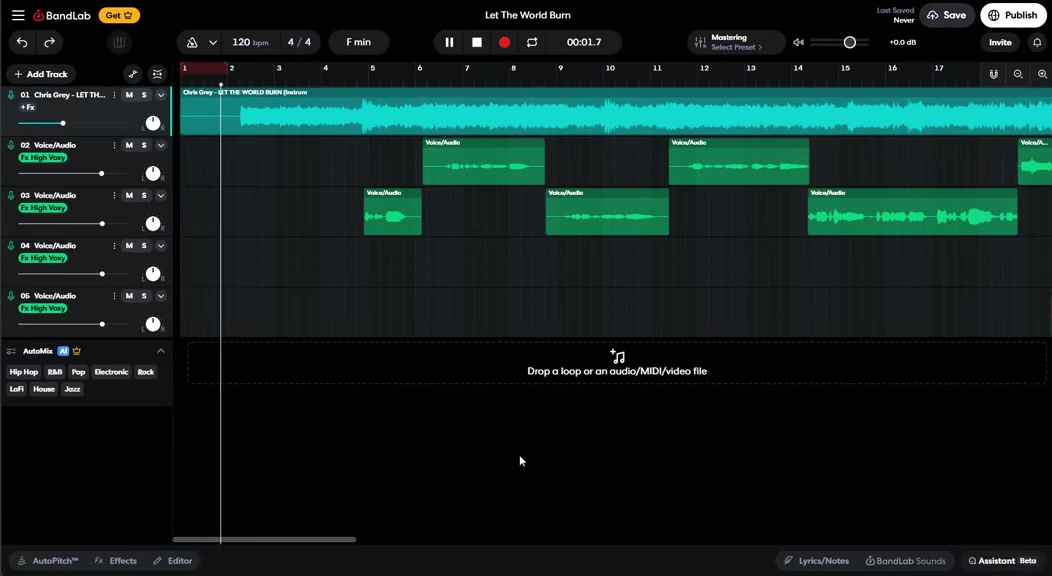Collapse the AutoMix panel chevron

tap(161, 351)
